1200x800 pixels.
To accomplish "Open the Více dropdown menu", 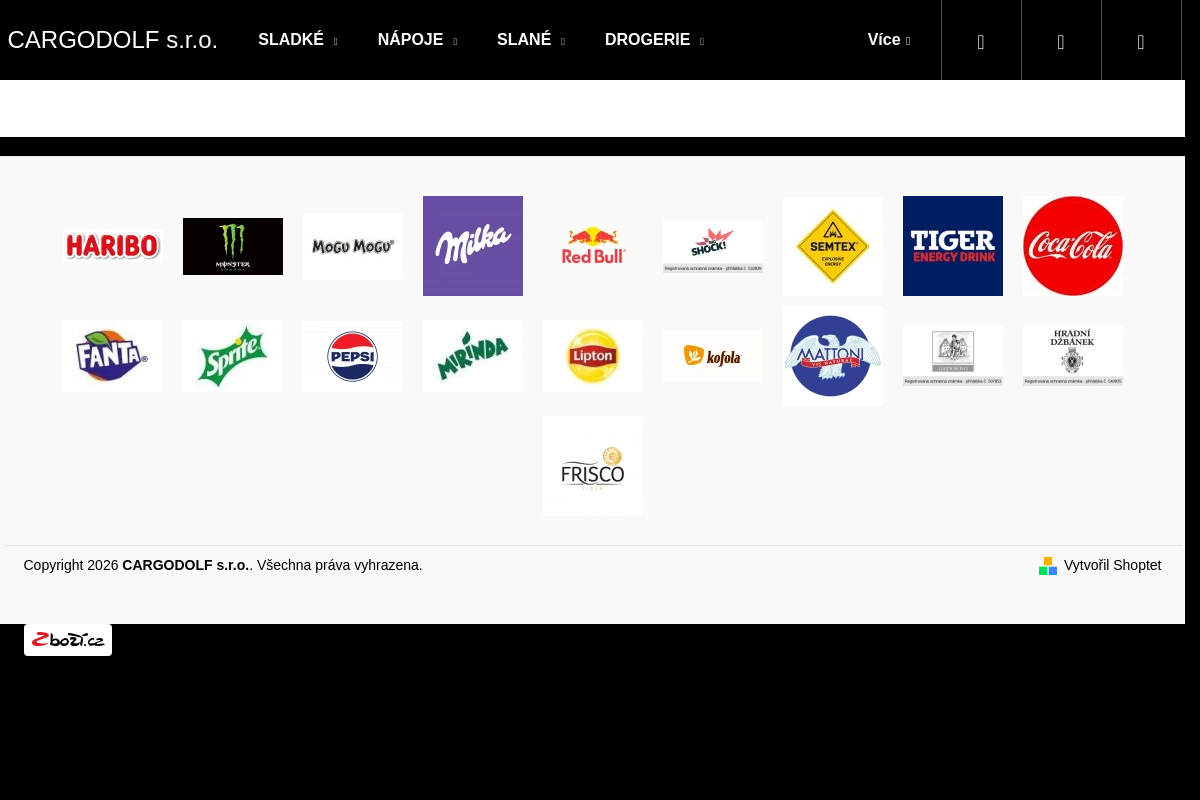I will click(x=889, y=40).
